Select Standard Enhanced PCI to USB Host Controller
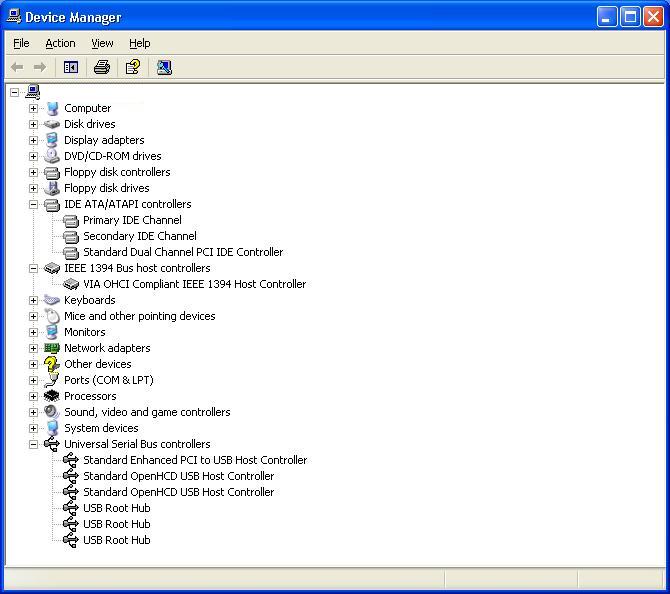670x594 pixels. (195, 460)
